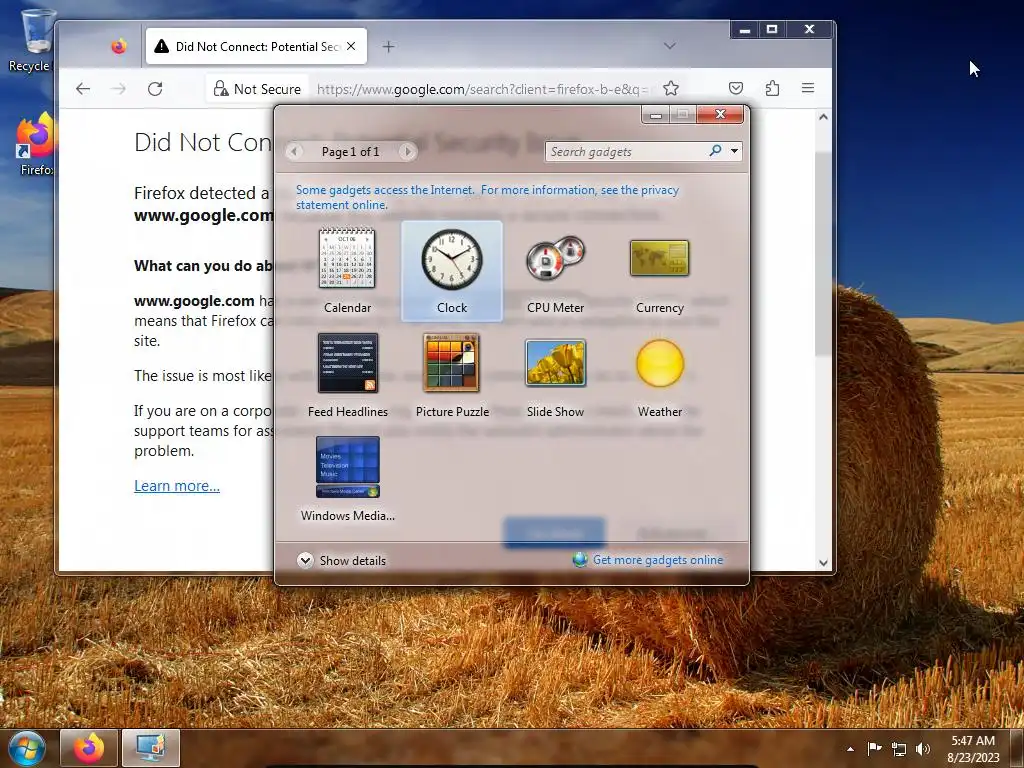
Task: Click the network tray icon
Action: pos(899,750)
